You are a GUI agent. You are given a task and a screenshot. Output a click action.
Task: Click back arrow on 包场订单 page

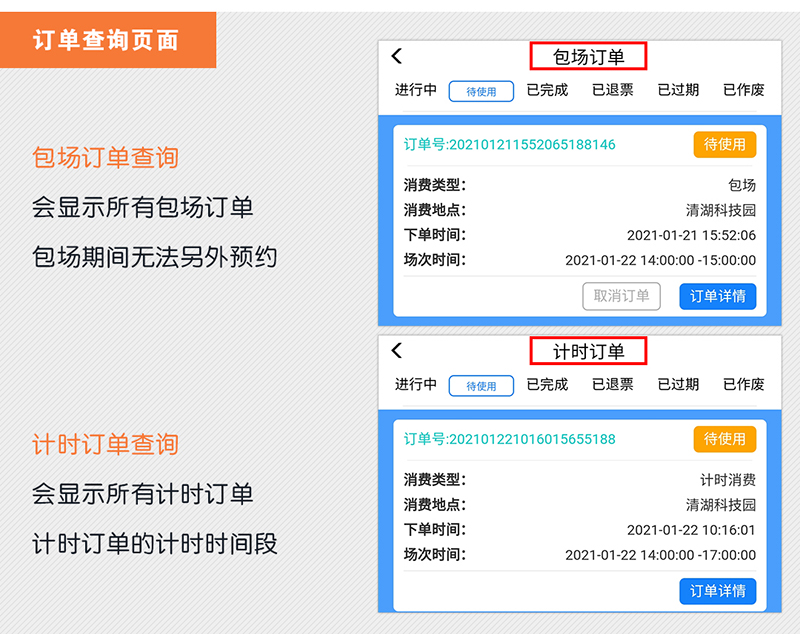coord(397,57)
